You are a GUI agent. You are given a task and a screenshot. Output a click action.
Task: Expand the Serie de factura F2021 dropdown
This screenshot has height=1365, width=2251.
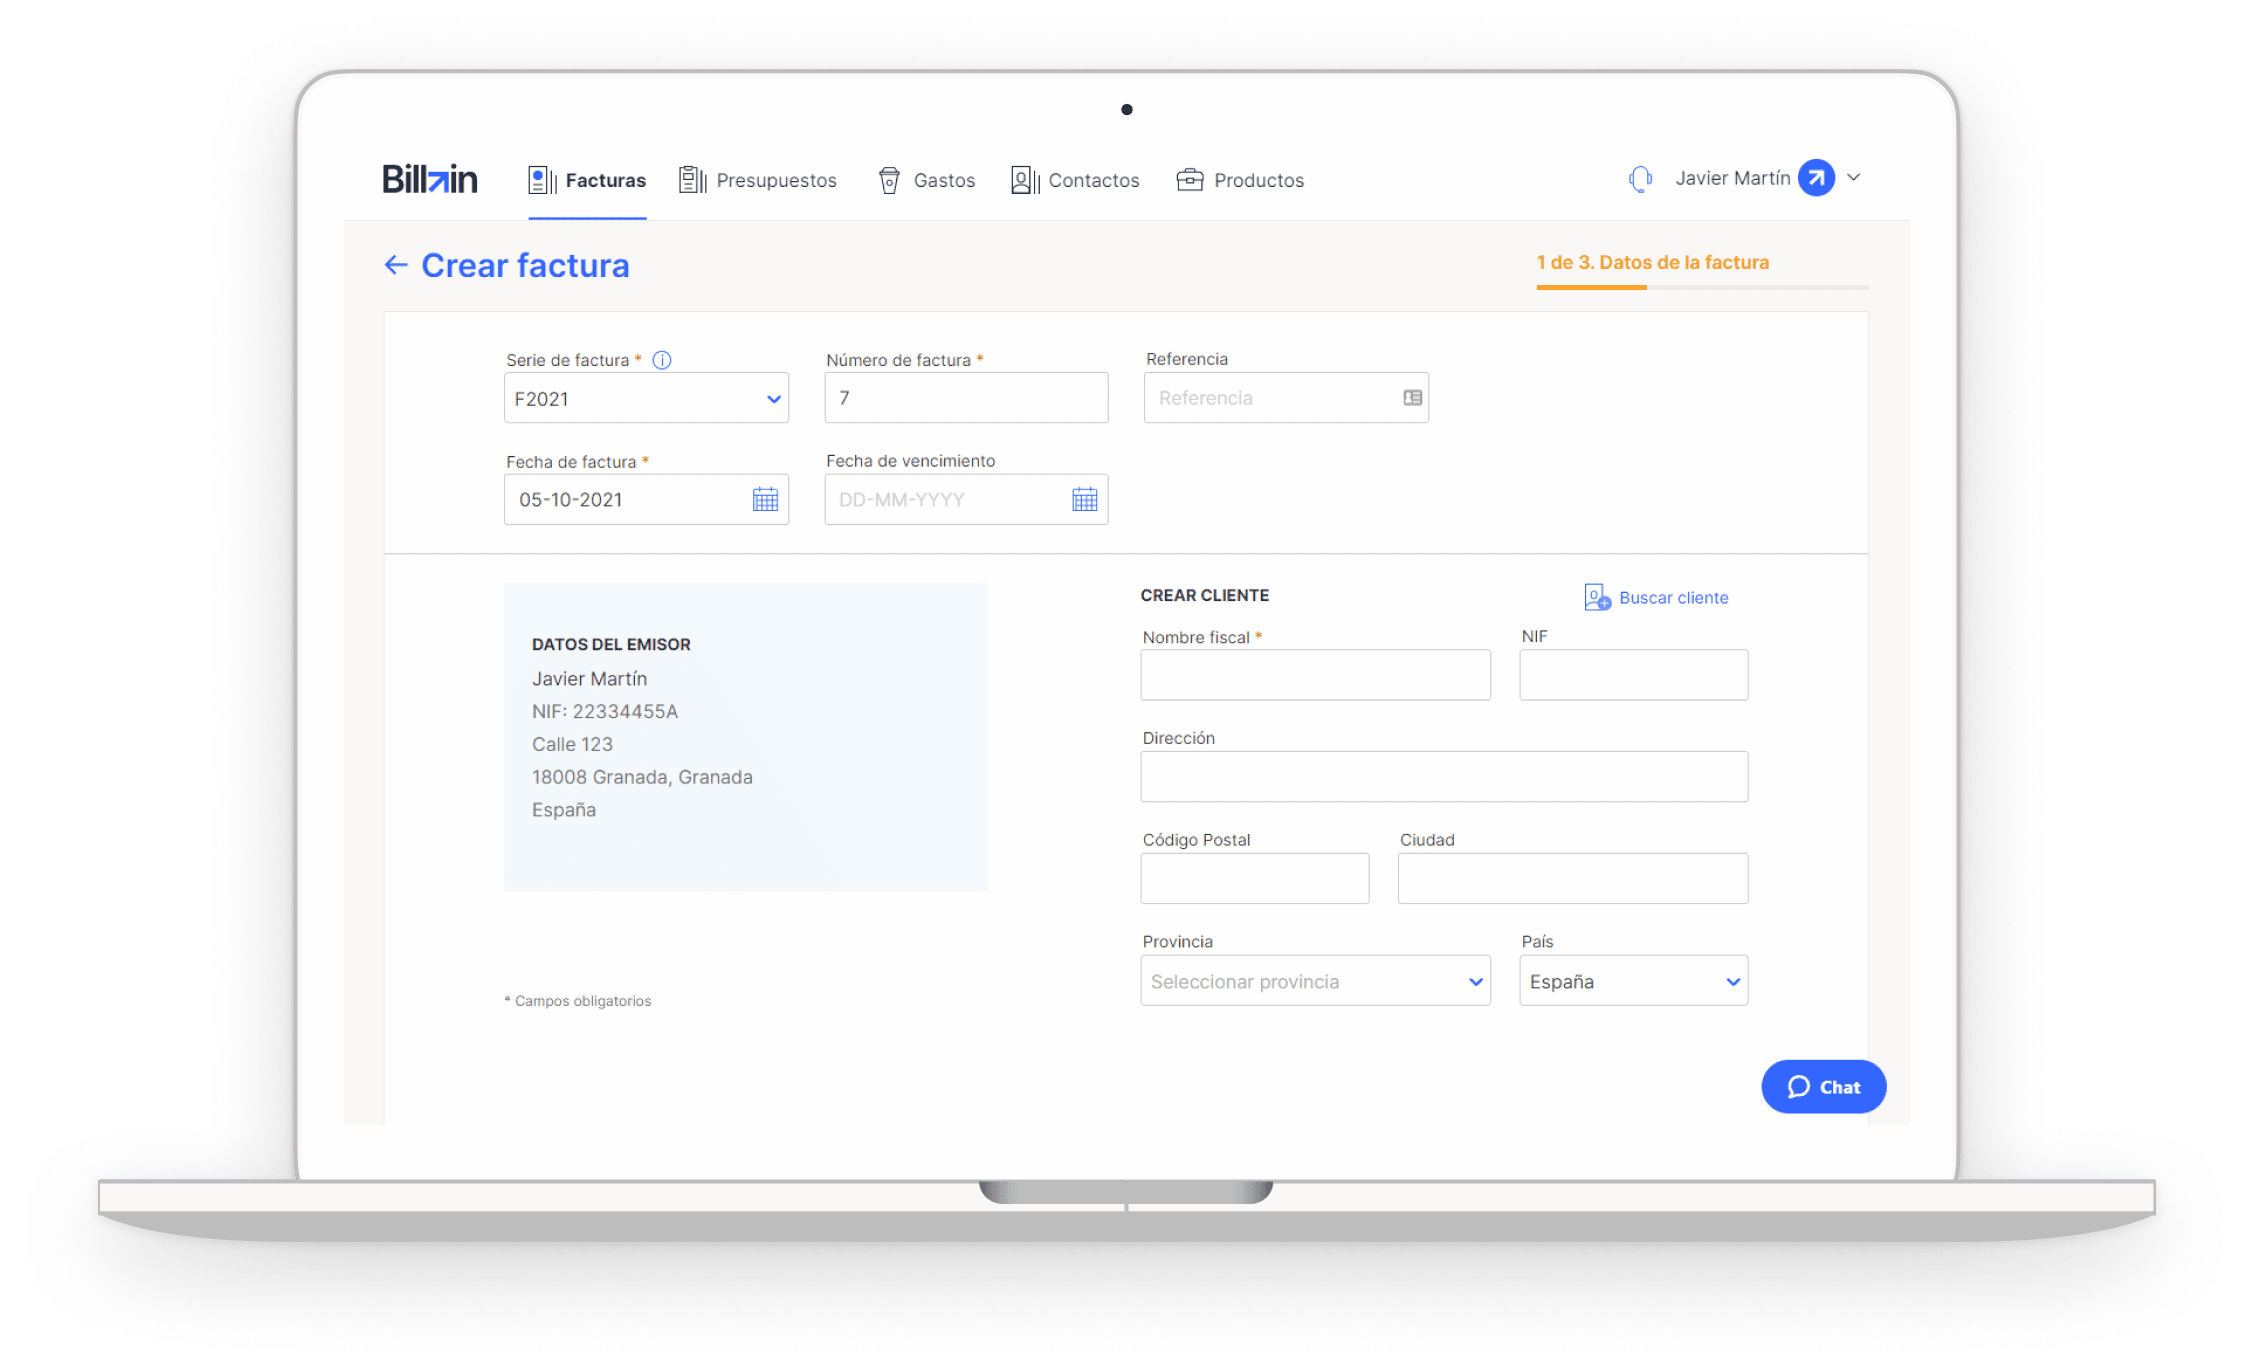click(646, 398)
